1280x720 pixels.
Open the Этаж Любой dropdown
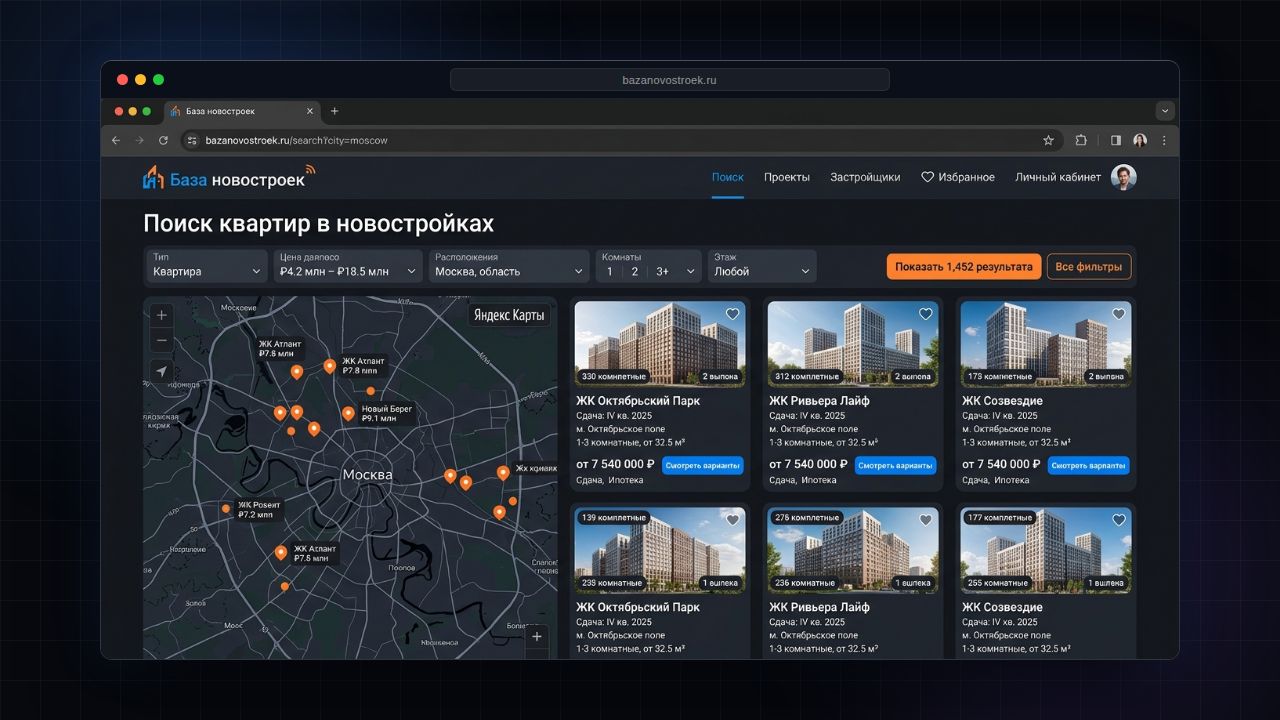762,265
